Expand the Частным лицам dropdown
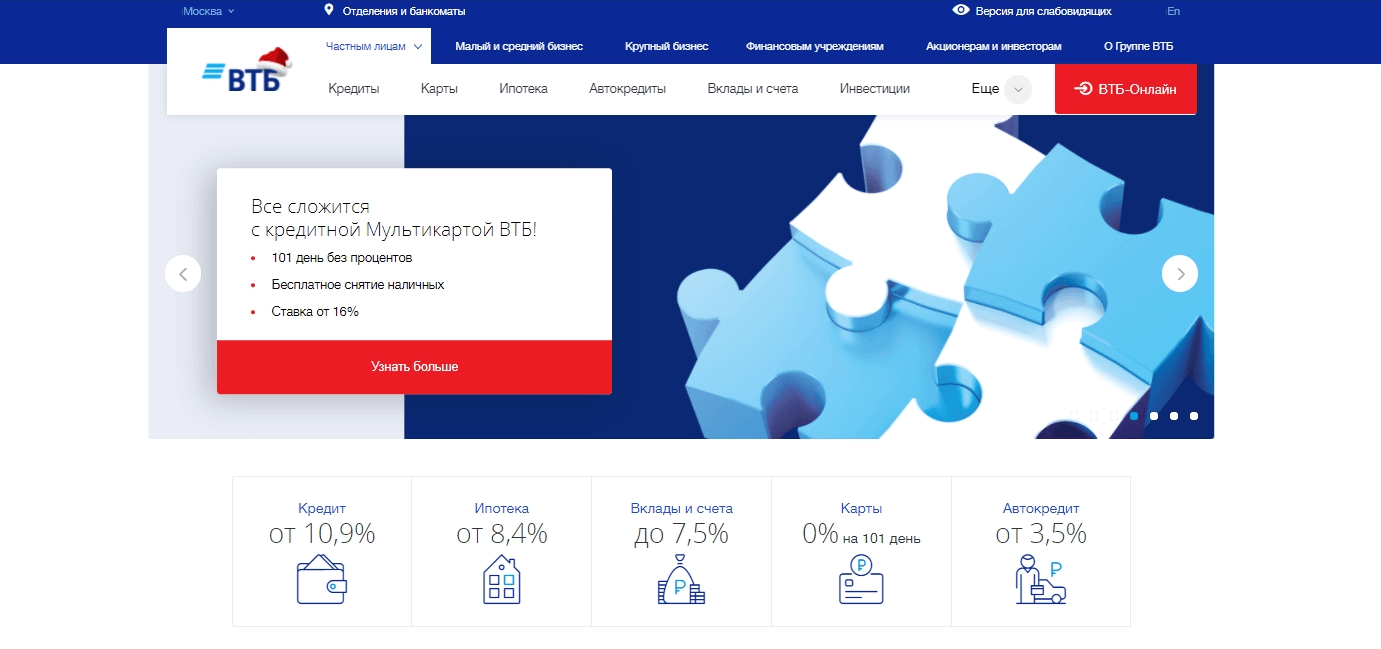1381x649 pixels. pos(374,45)
